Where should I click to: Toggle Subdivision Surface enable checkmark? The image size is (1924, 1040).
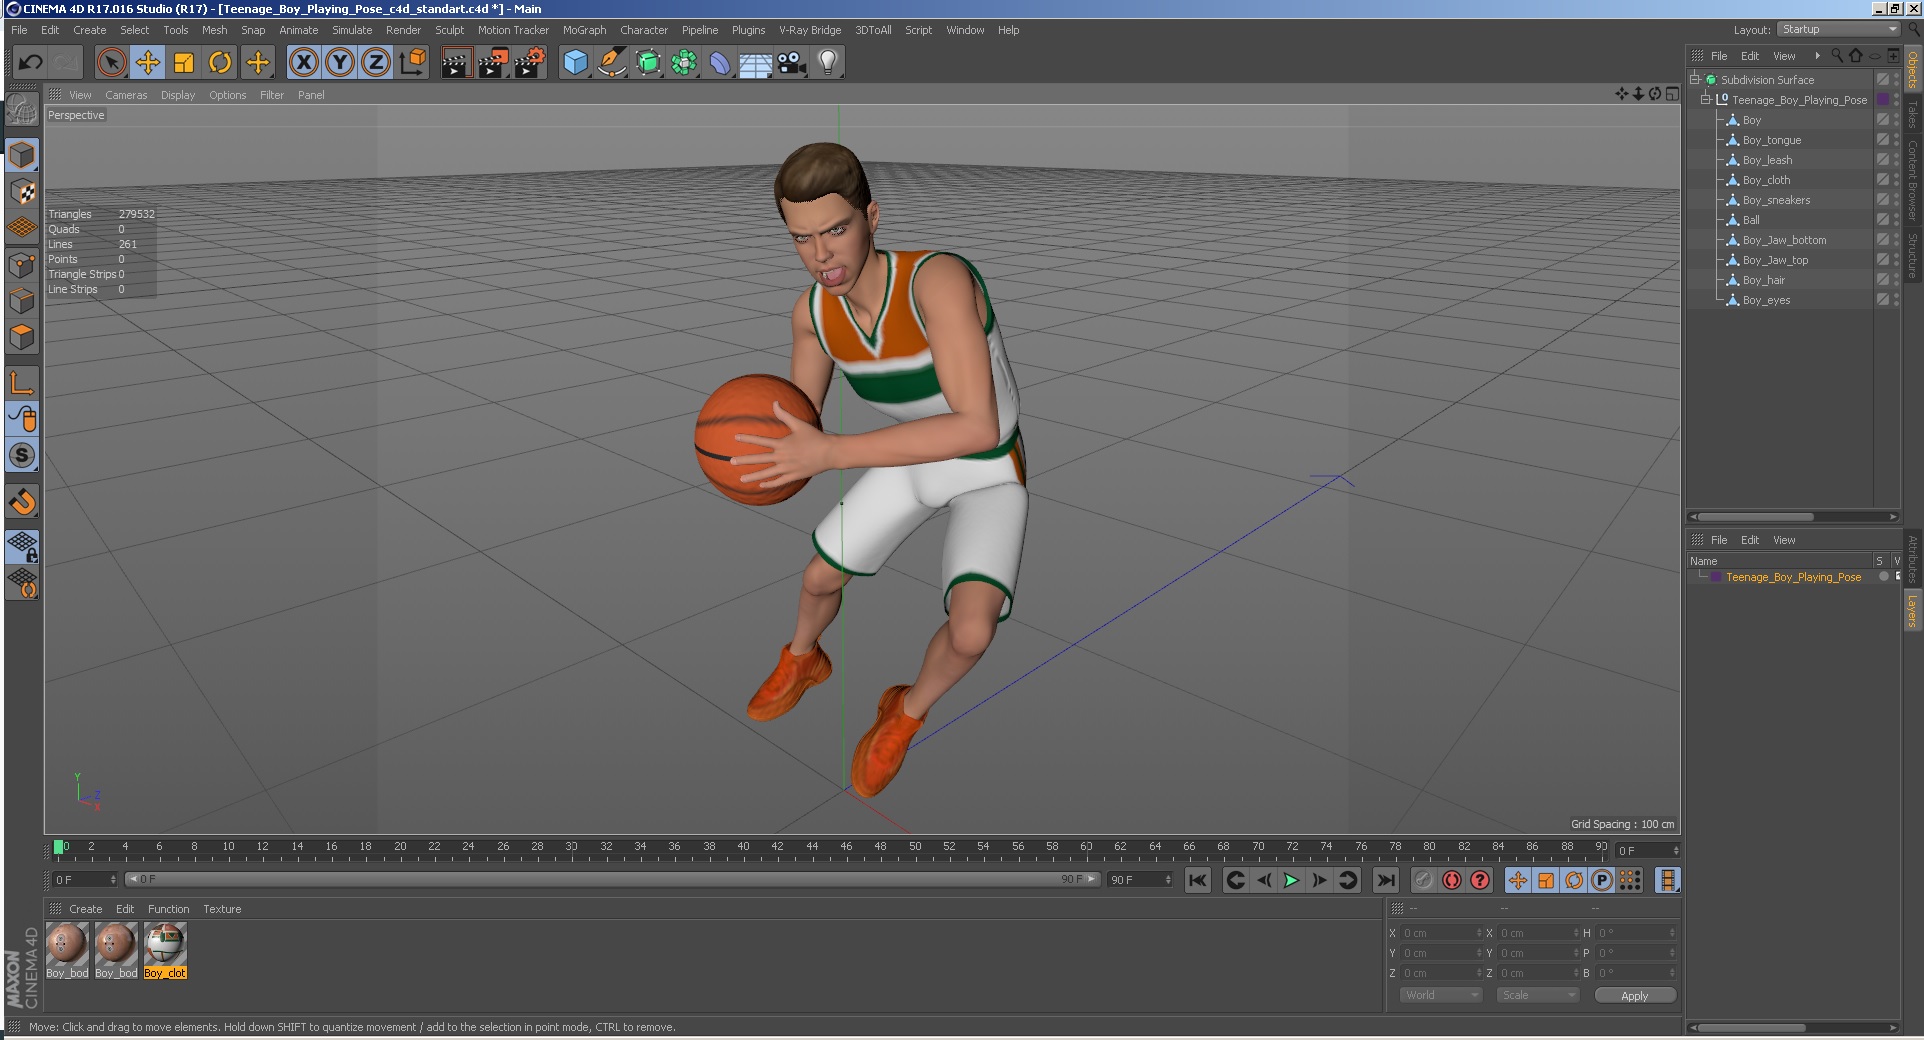[1882, 80]
